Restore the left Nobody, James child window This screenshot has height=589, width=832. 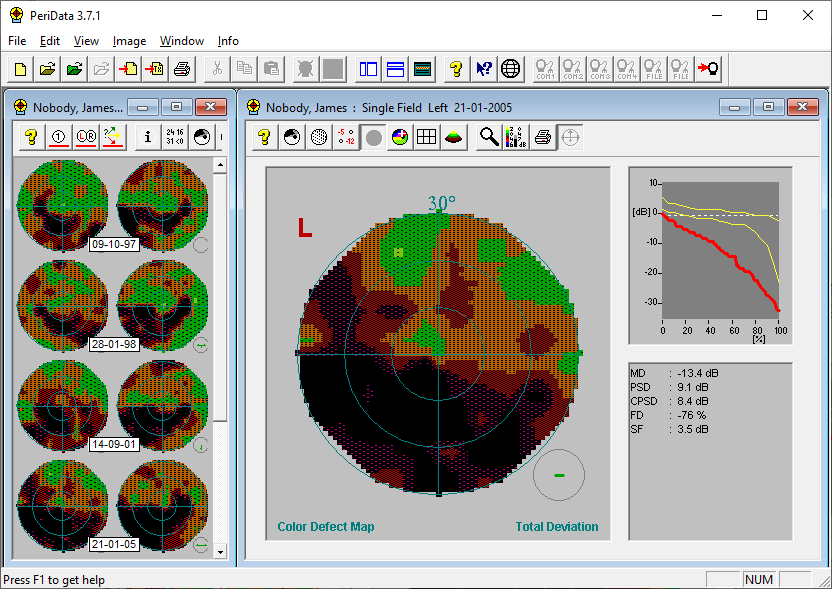coord(177,107)
